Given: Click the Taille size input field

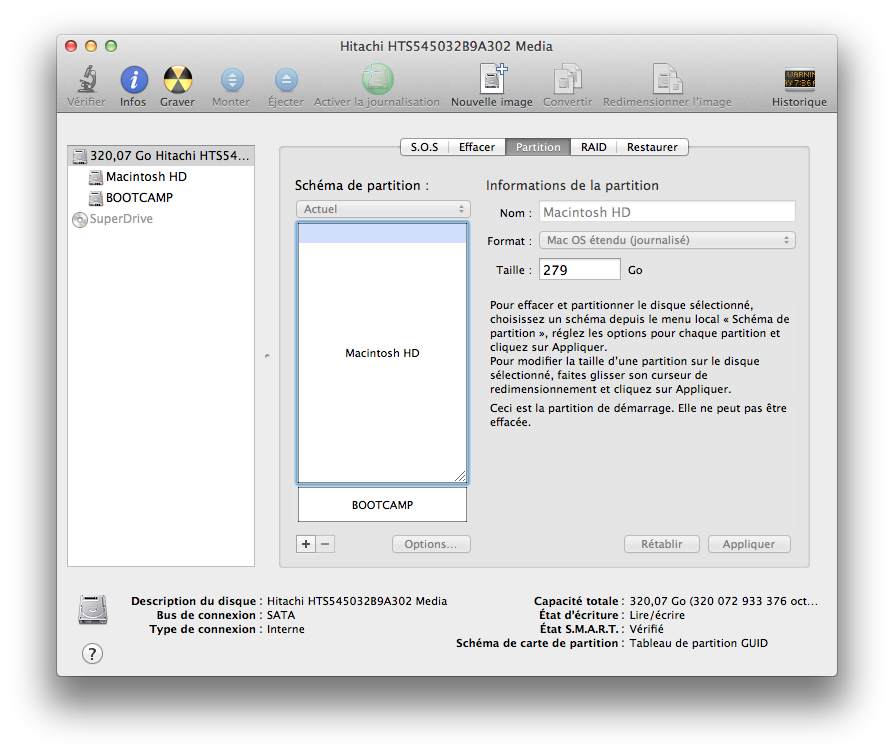Looking at the screenshot, I should (x=580, y=270).
